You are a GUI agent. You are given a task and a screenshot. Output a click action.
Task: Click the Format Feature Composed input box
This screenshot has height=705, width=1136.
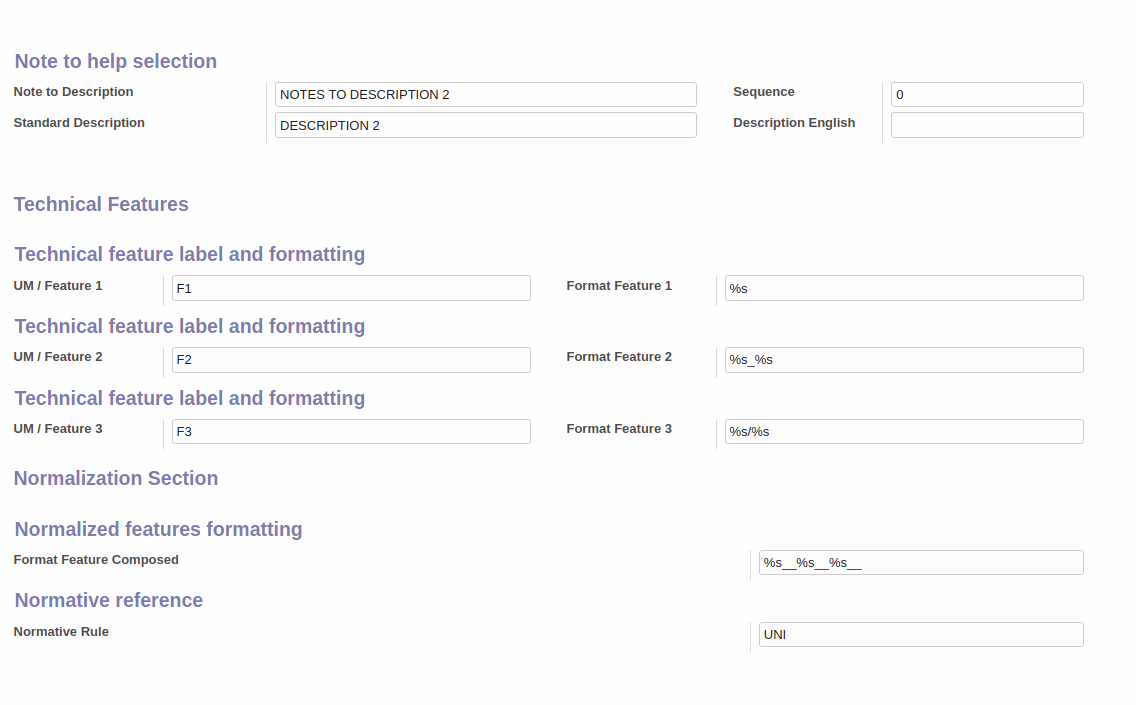(x=920, y=563)
